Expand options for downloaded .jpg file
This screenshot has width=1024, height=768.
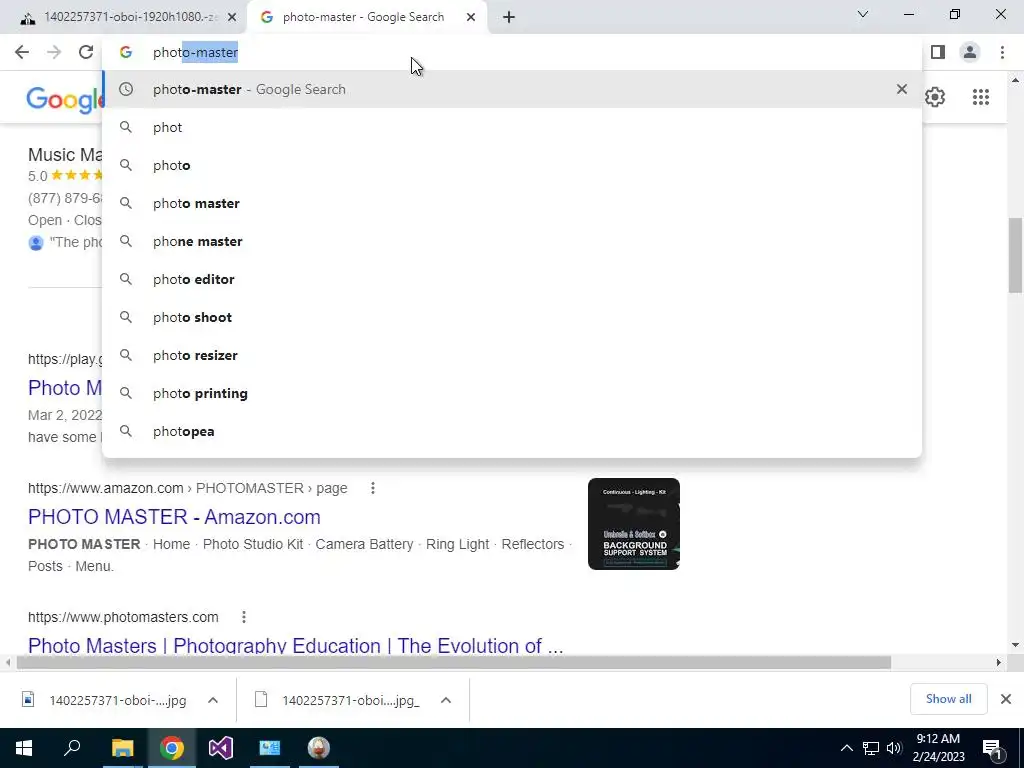point(213,700)
